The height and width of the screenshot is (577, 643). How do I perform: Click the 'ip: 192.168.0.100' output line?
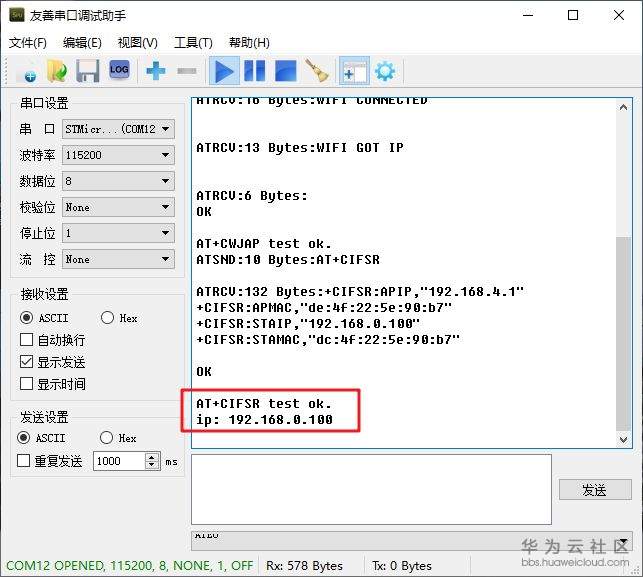pyautogui.click(x=264, y=420)
